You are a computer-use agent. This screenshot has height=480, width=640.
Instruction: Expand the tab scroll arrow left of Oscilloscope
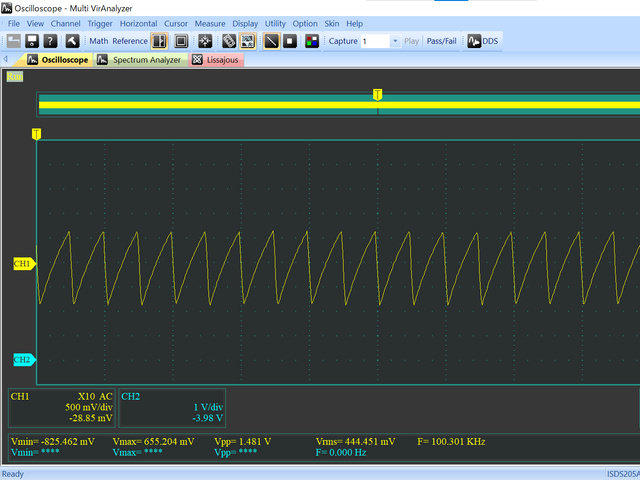8,60
